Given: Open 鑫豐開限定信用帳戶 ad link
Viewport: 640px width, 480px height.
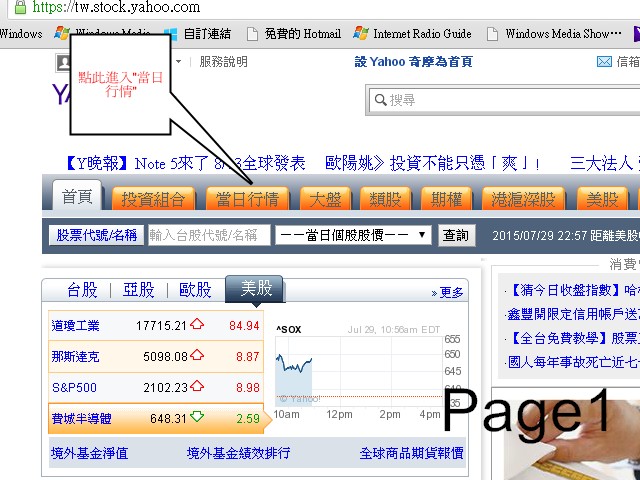Looking at the screenshot, I should pyautogui.click(x=573, y=314).
